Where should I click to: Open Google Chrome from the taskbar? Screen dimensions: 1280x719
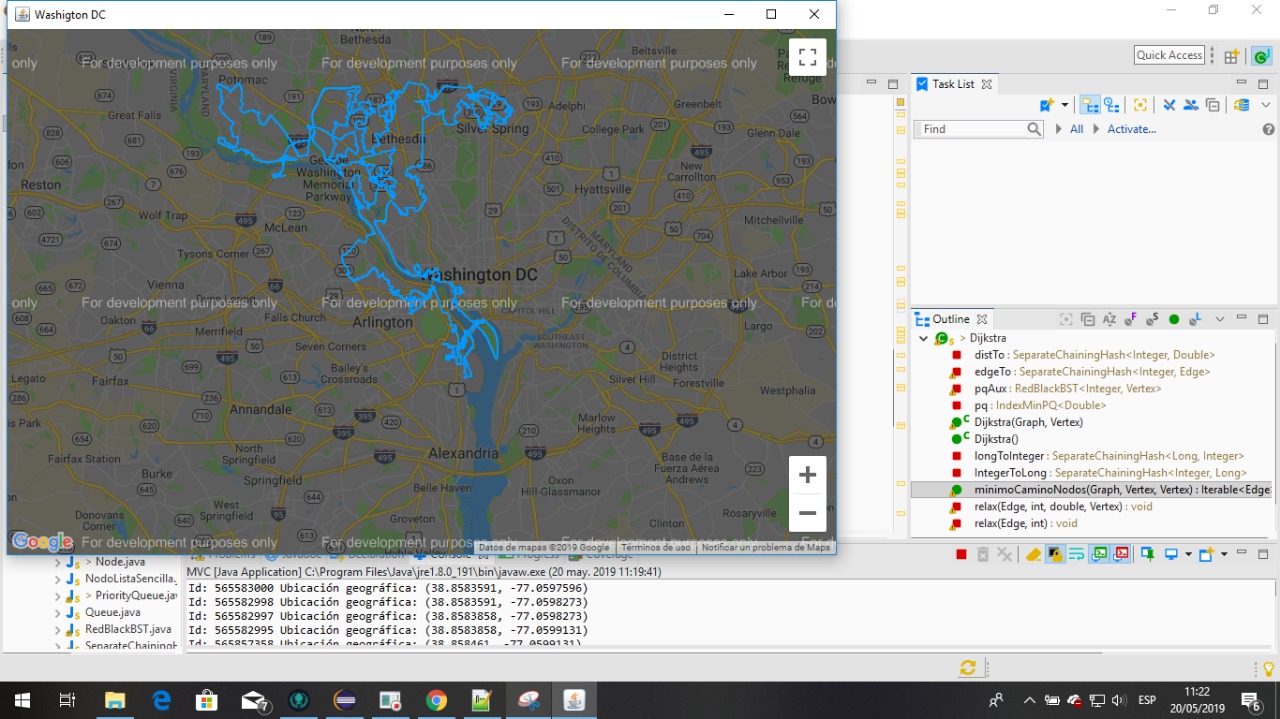(x=436, y=700)
